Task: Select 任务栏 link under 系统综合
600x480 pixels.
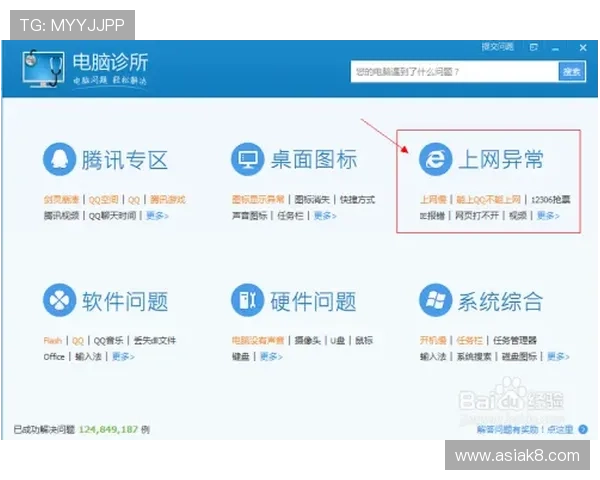Action: tap(470, 340)
